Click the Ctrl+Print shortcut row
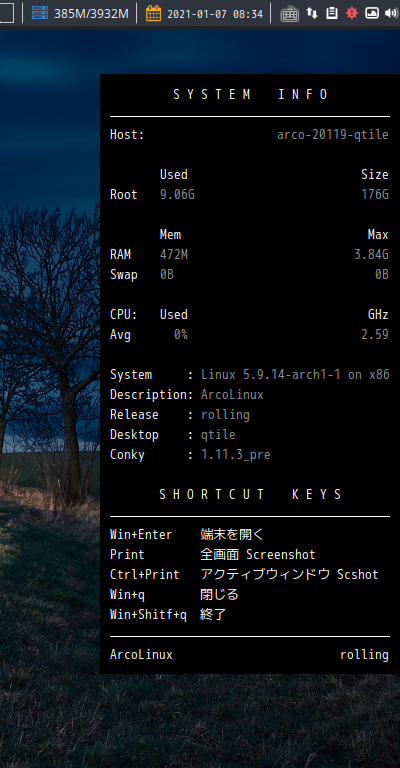400x768 pixels. 244,575
